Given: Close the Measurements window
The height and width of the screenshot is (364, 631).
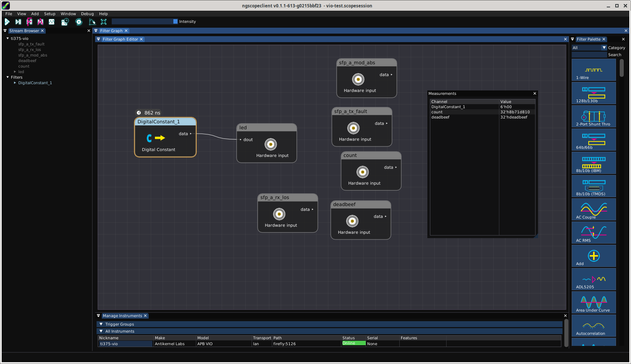Looking at the screenshot, I should pyautogui.click(x=534, y=93).
